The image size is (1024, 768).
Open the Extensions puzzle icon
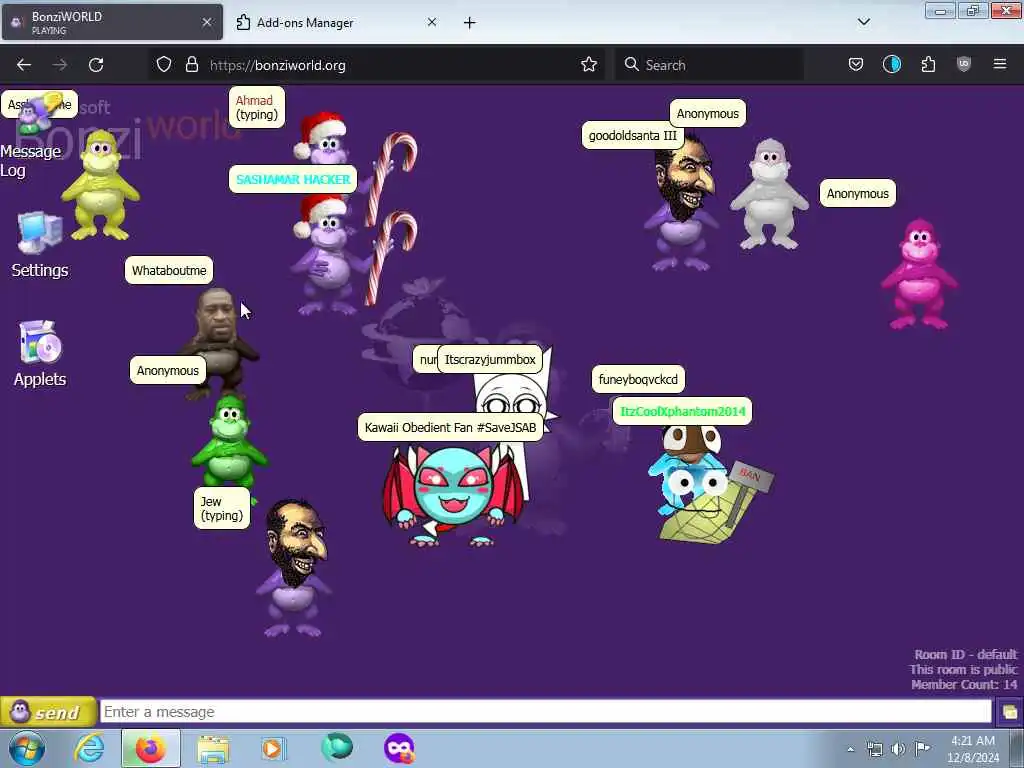(x=928, y=65)
